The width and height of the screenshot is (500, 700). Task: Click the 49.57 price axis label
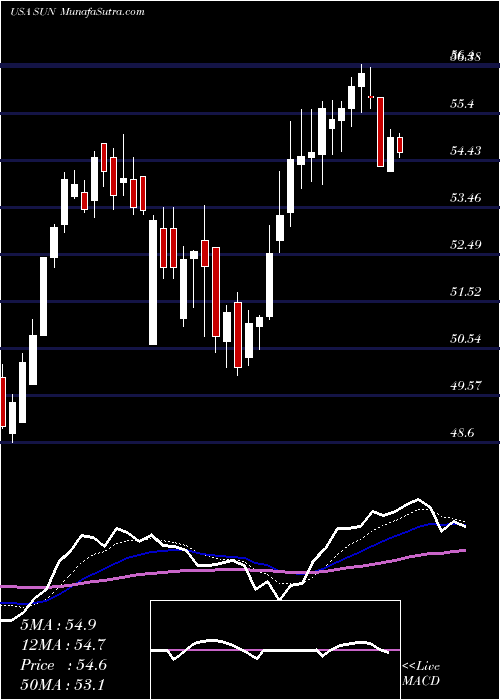466,385
